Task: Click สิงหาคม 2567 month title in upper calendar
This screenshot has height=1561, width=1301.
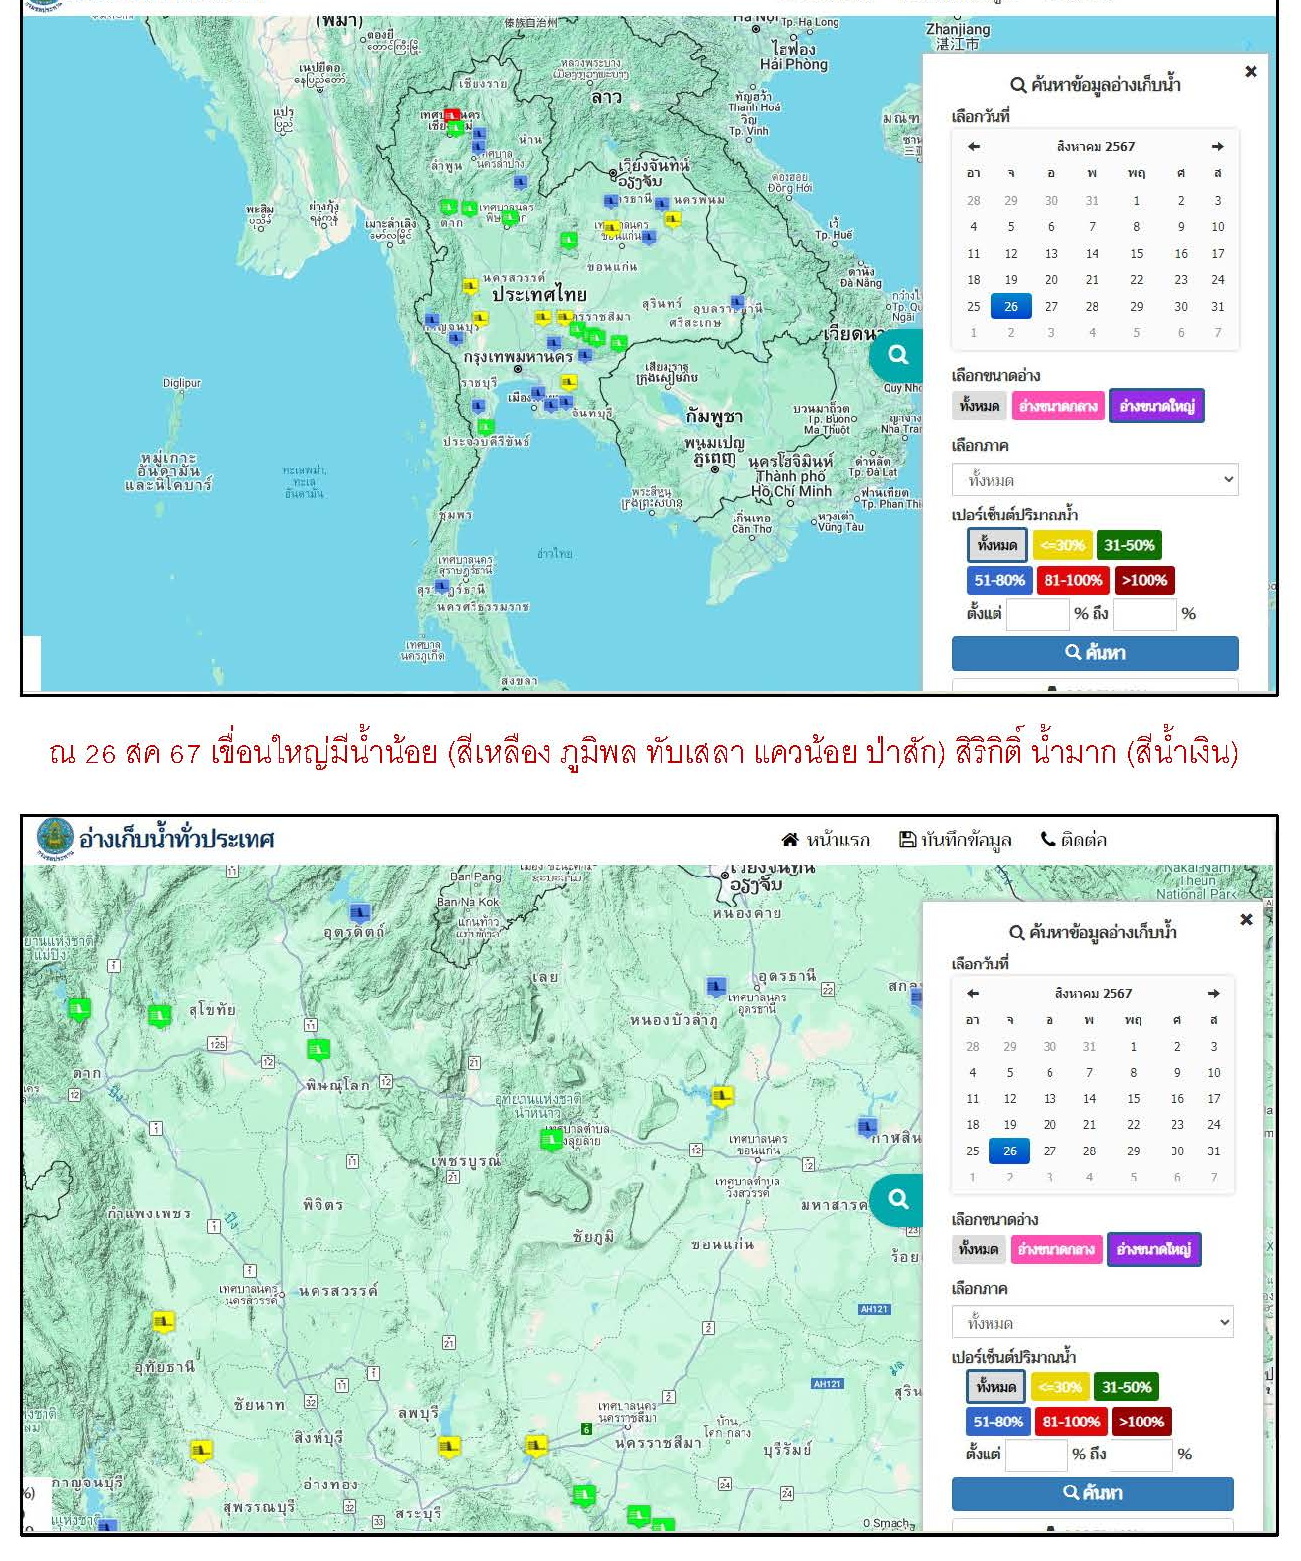Action: click(1096, 146)
